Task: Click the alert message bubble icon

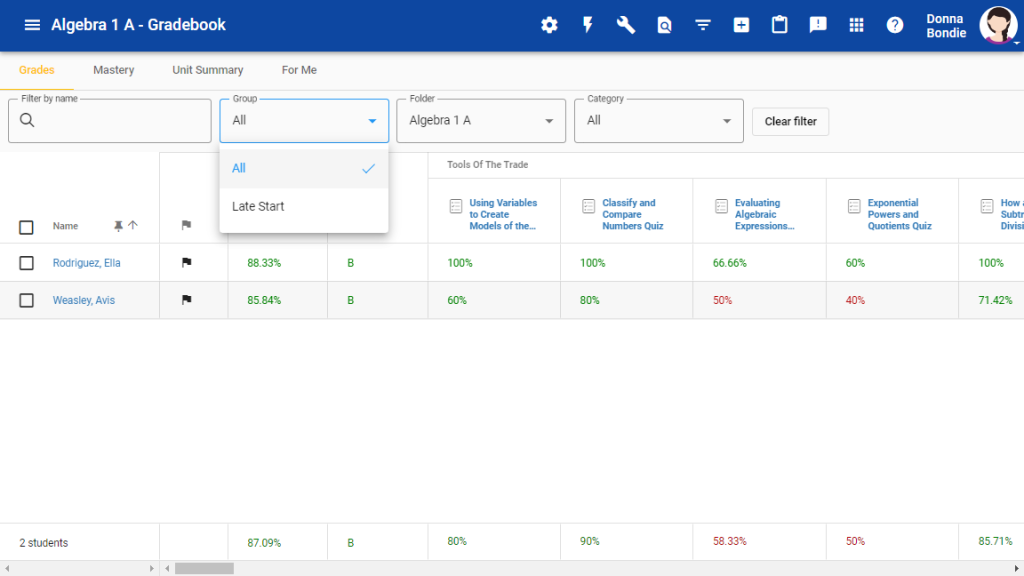Action: pos(818,25)
